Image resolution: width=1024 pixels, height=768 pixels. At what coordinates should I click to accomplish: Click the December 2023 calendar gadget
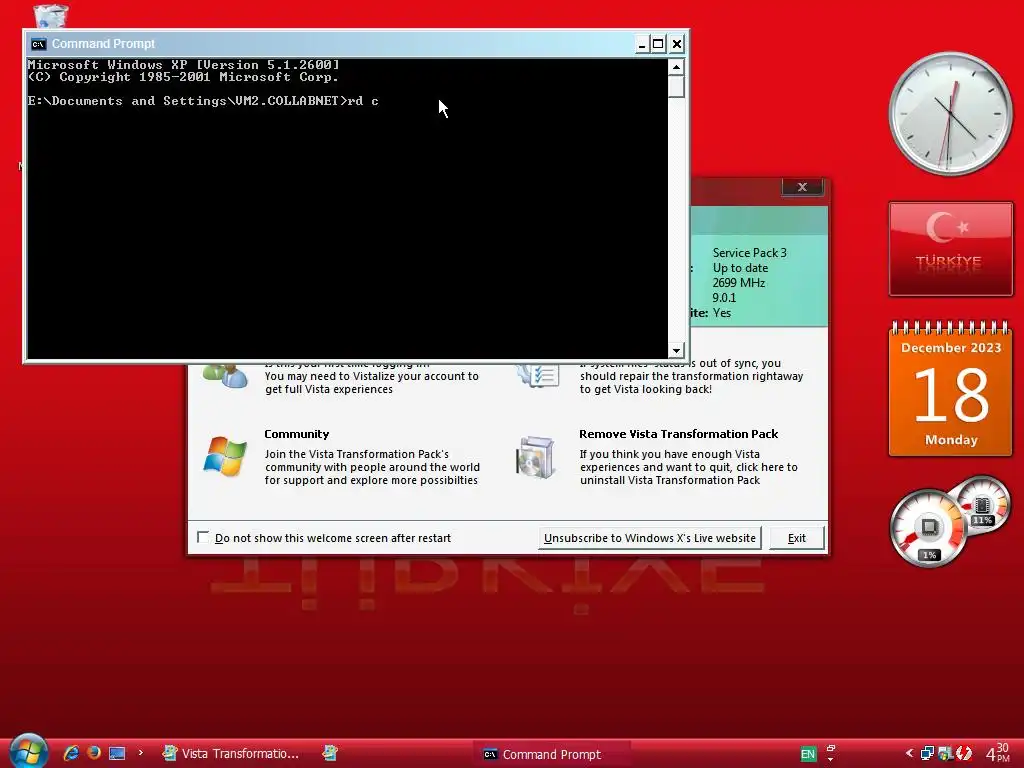click(951, 389)
